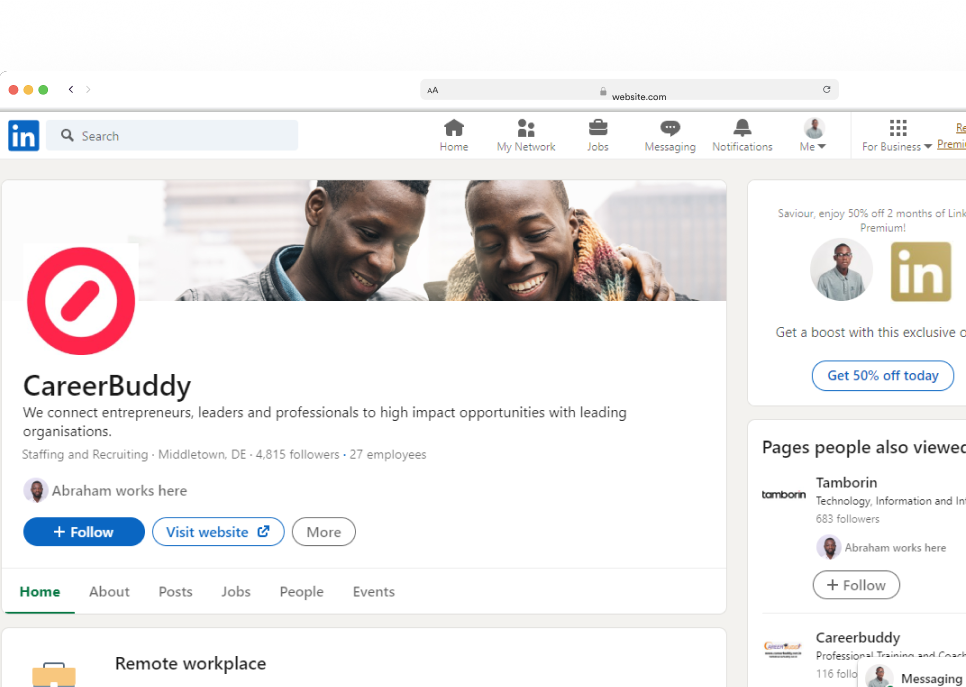Select the Home page tab
This screenshot has width=966, height=687.
click(39, 591)
